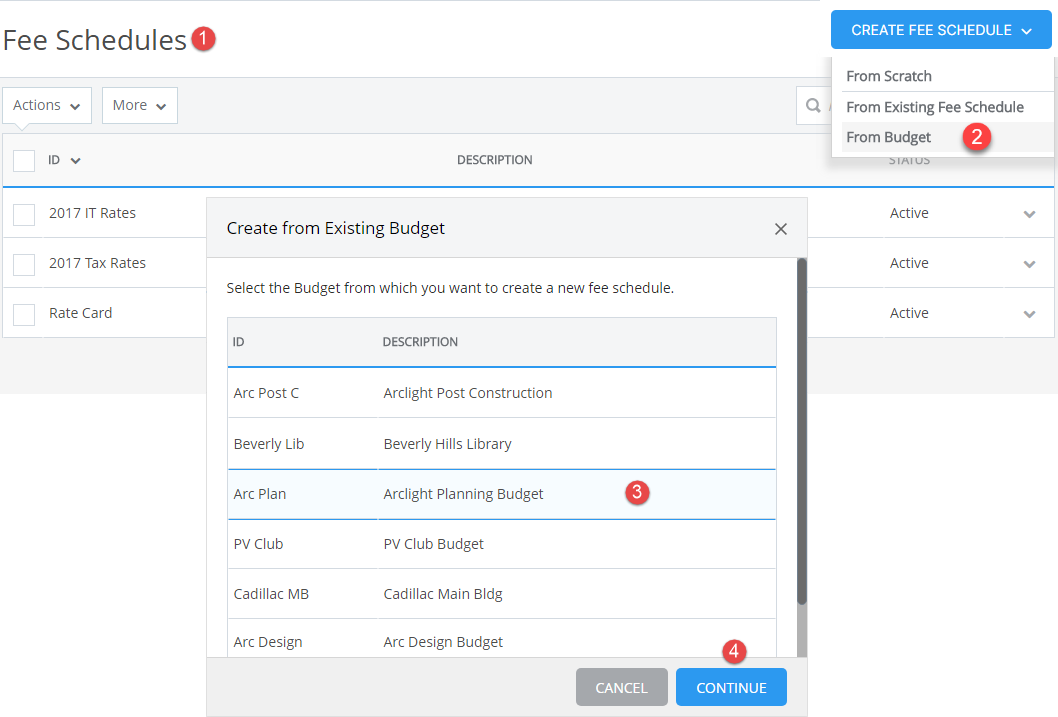
Task: Open the Create Fee Schedule dropdown
Action: click(940, 29)
